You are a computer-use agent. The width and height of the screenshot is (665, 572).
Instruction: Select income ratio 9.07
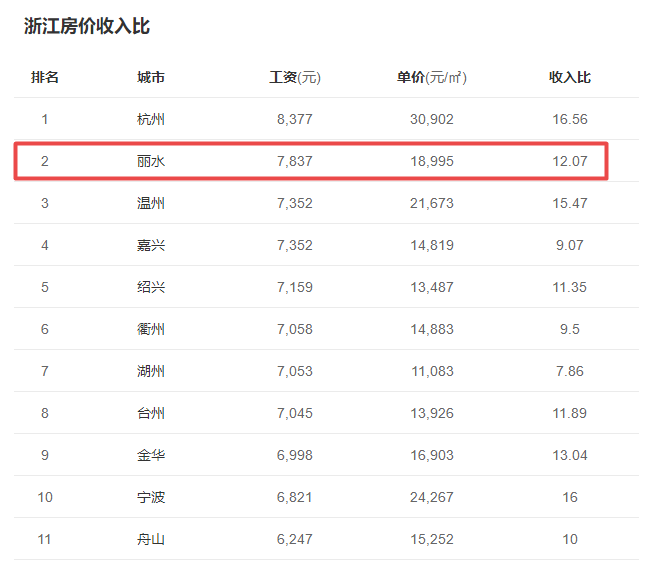click(570, 245)
